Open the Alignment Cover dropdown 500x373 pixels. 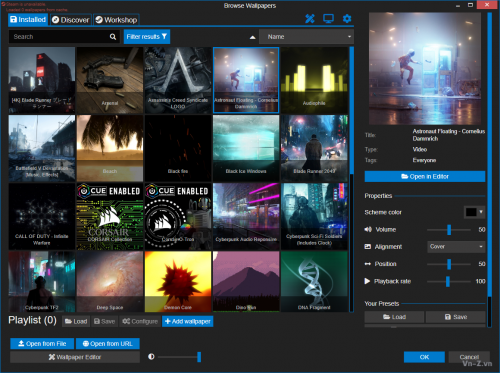pos(456,247)
